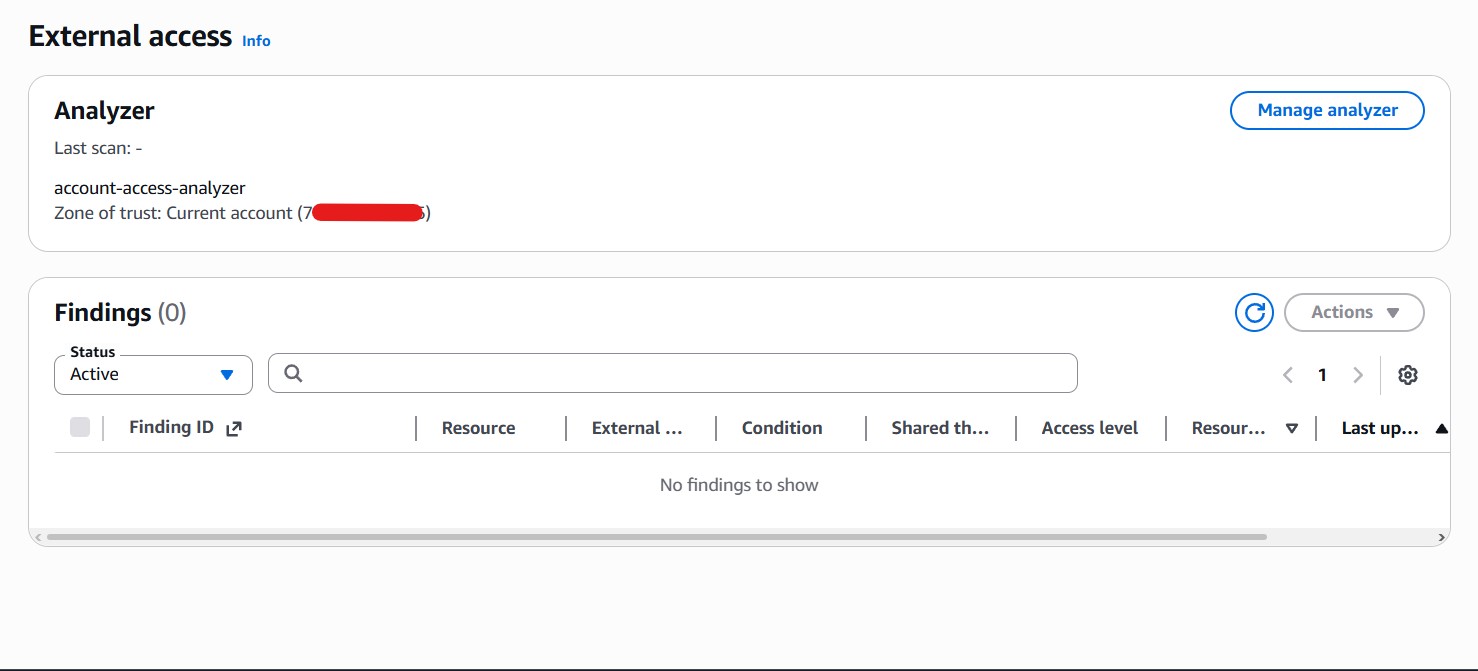This screenshot has height=671, width=1478.
Task: Click external link icon beside Finding ID
Action: tap(234, 428)
